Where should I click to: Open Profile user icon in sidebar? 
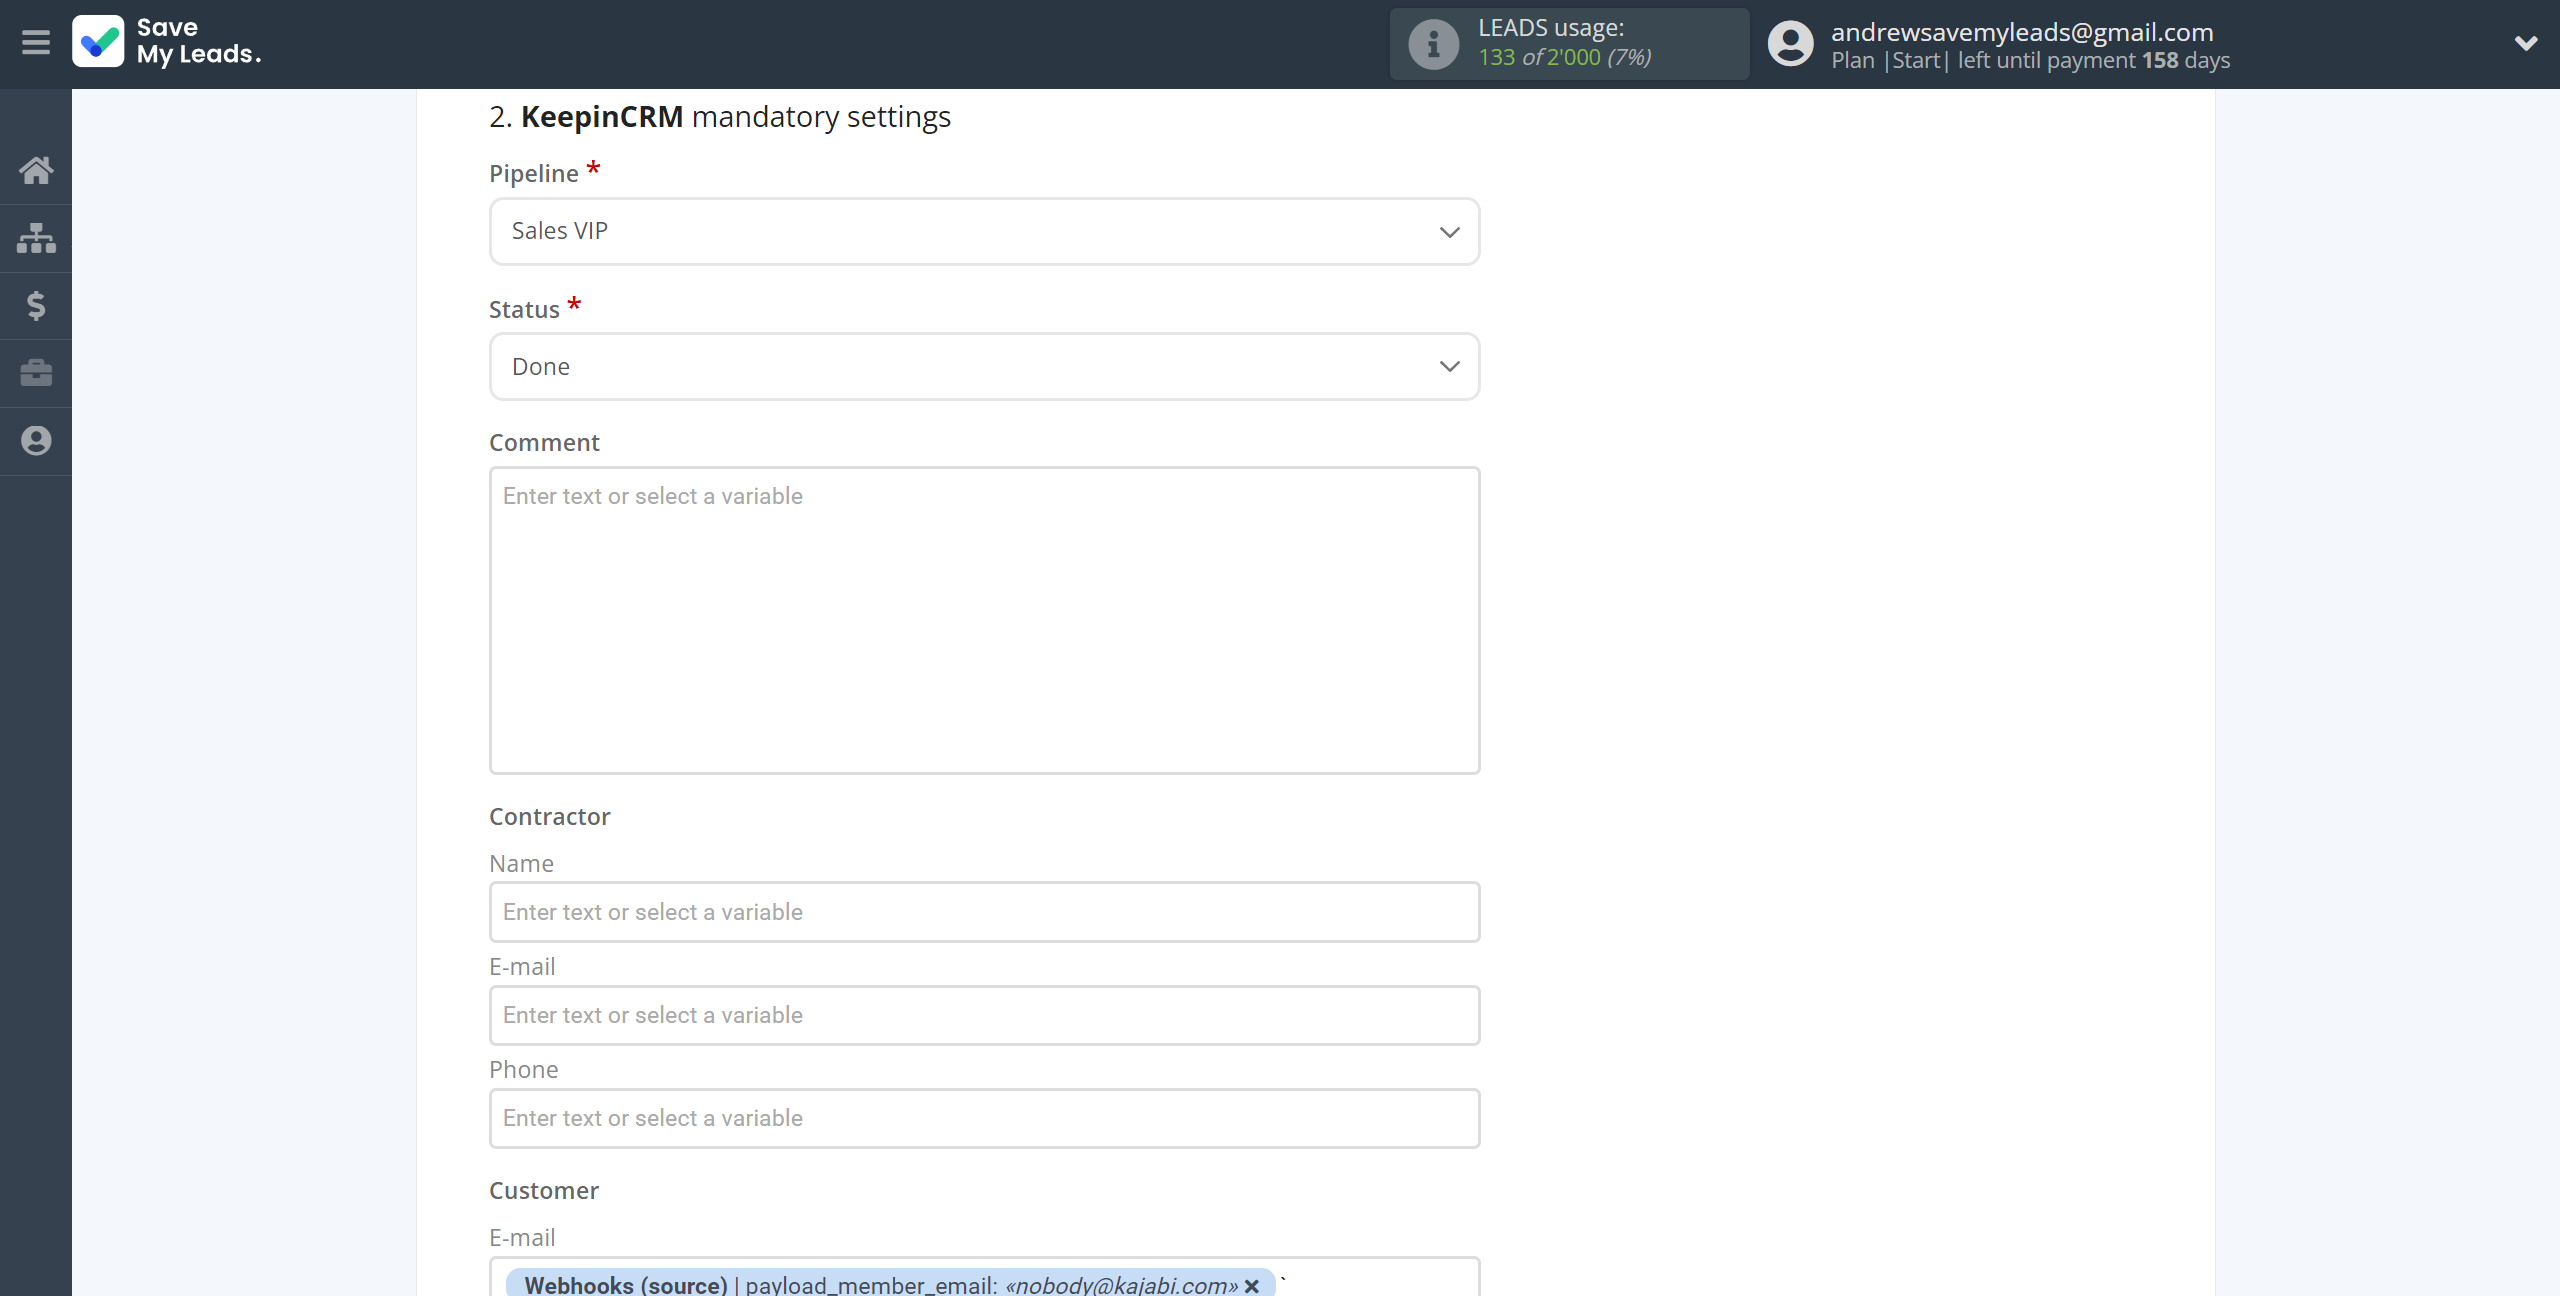pos(36,441)
